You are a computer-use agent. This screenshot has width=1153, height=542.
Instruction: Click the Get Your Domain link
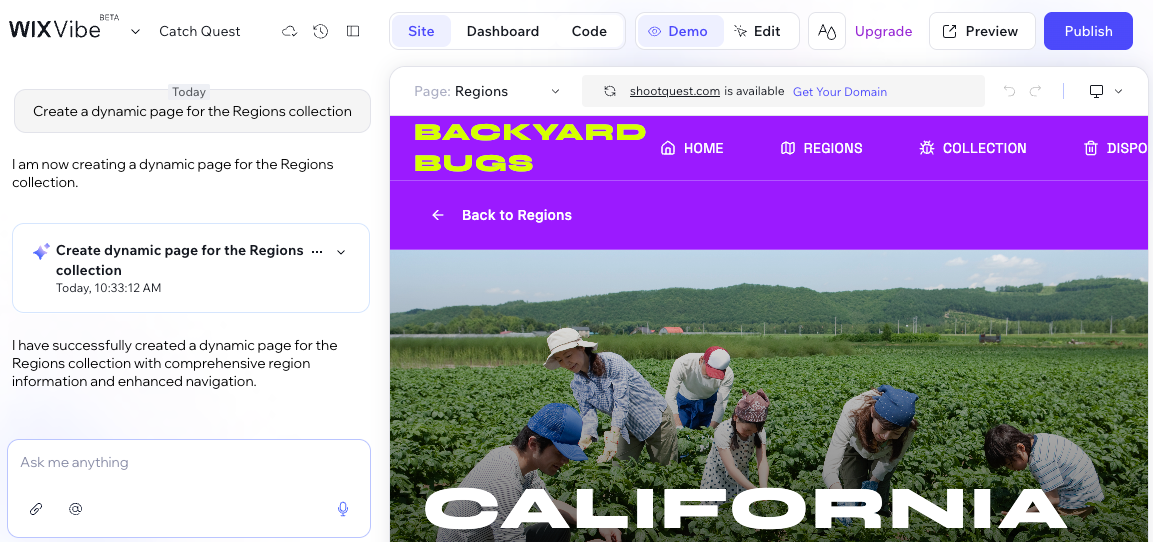tap(839, 91)
